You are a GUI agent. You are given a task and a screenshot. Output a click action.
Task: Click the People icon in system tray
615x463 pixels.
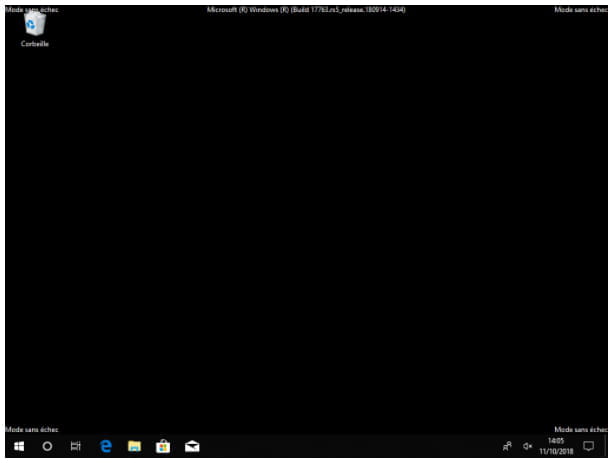(507, 447)
